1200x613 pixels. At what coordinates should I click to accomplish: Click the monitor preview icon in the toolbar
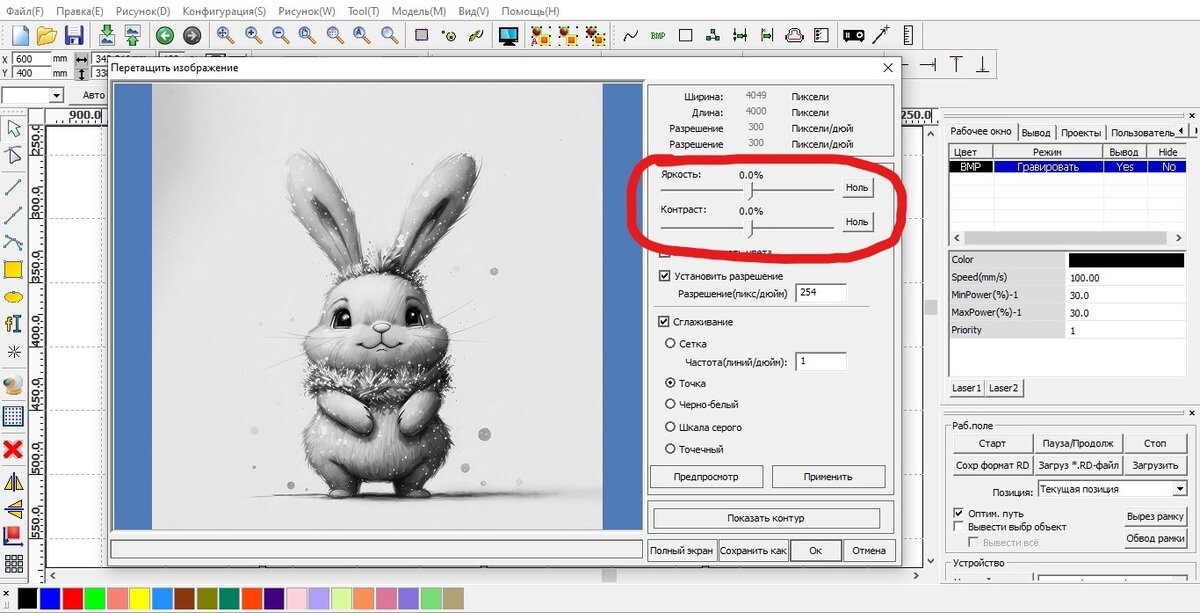click(508, 36)
